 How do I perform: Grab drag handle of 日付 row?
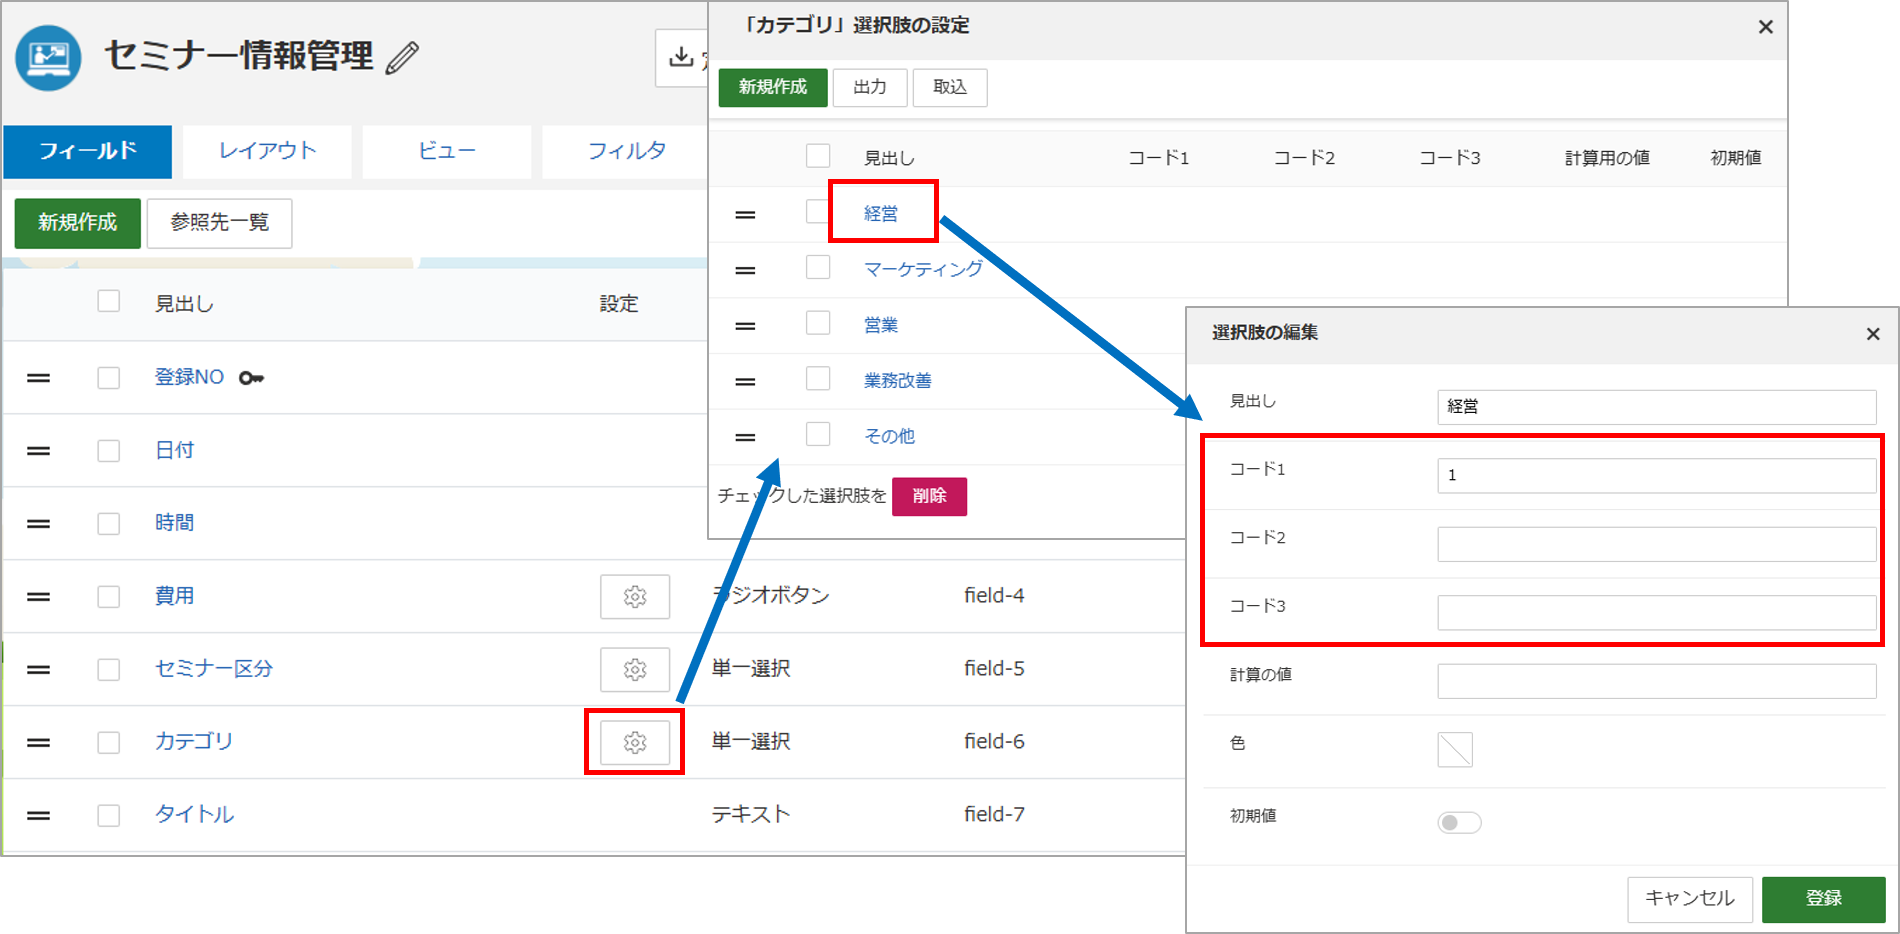[x=38, y=451]
